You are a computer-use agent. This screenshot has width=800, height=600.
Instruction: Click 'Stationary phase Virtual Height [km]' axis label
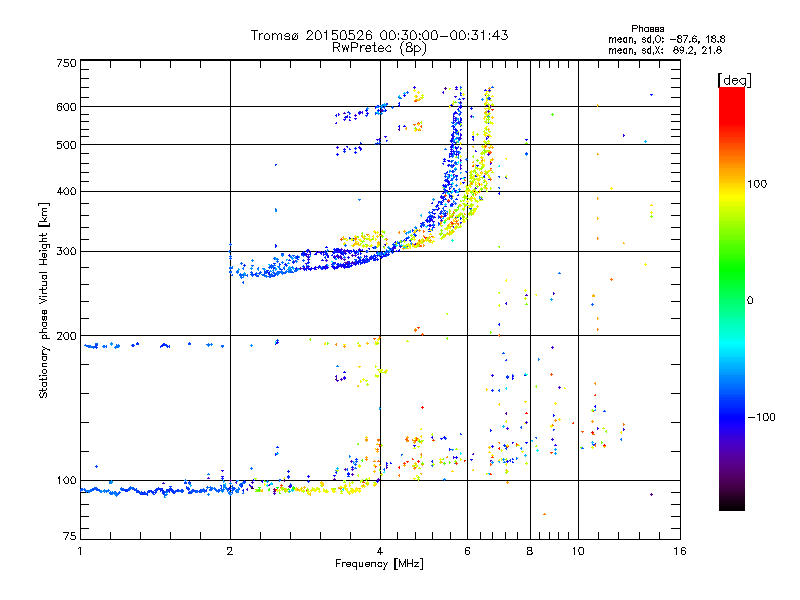44,301
